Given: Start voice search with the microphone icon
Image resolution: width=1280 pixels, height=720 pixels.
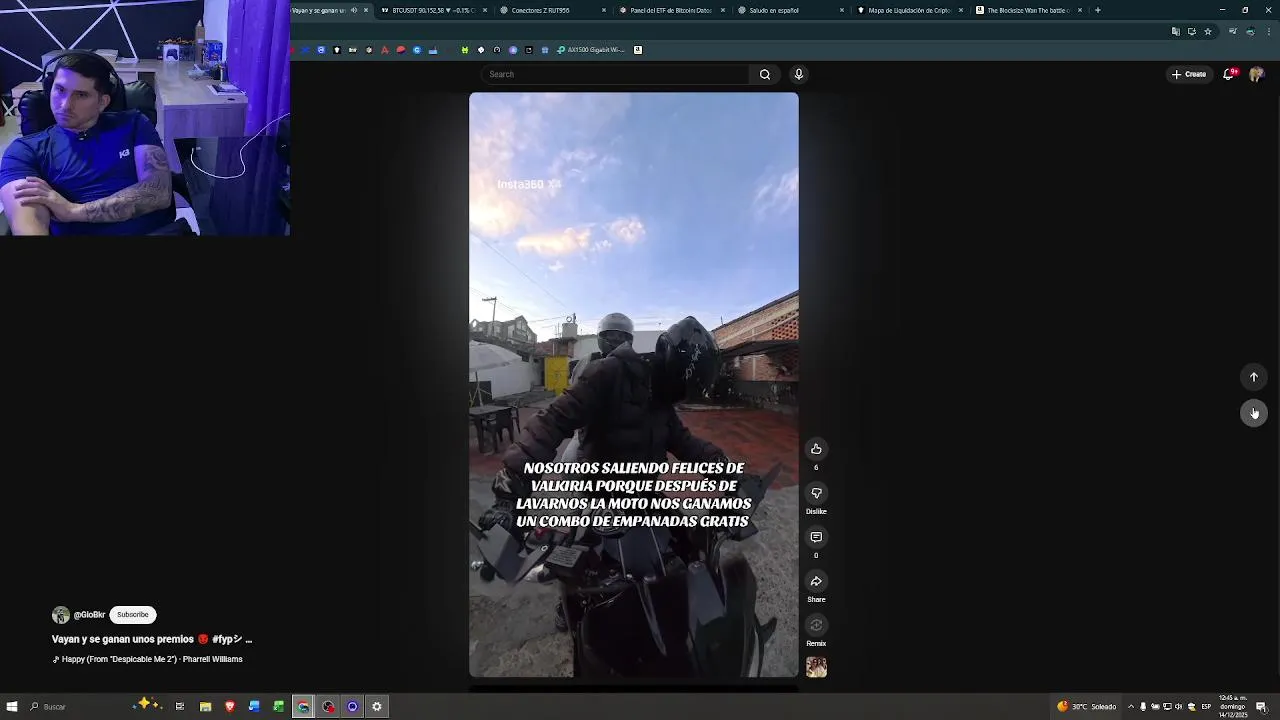Looking at the screenshot, I should [x=798, y=74].
